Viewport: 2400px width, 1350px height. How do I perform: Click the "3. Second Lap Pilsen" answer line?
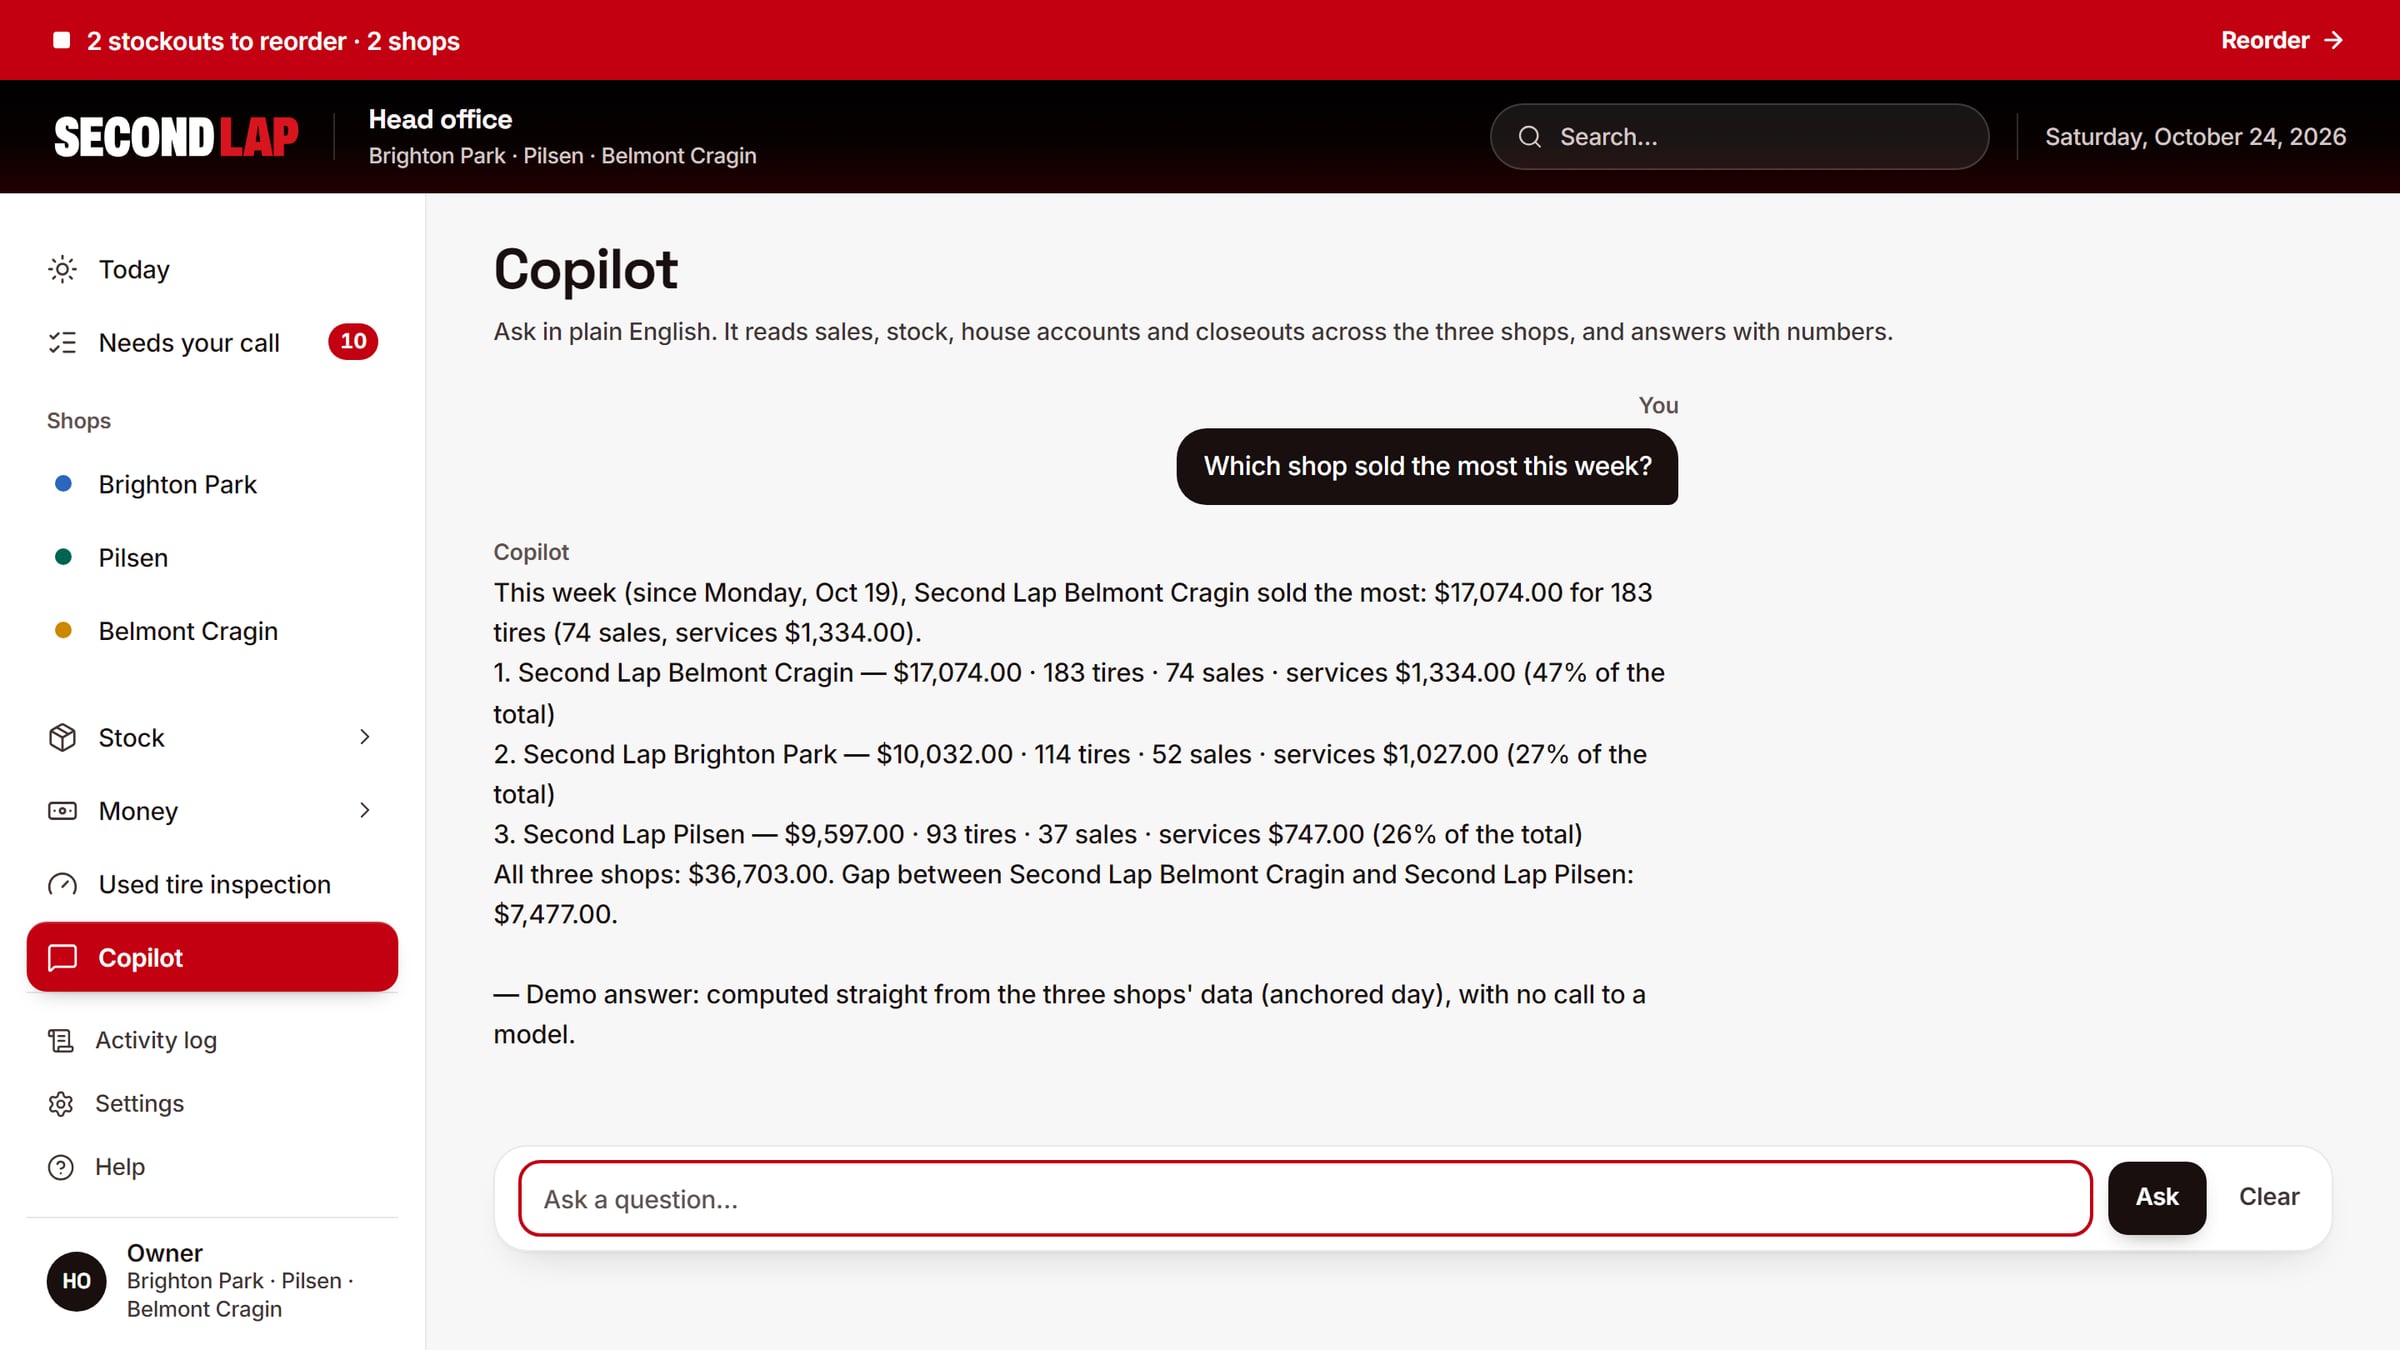[x=1038, y=834]
